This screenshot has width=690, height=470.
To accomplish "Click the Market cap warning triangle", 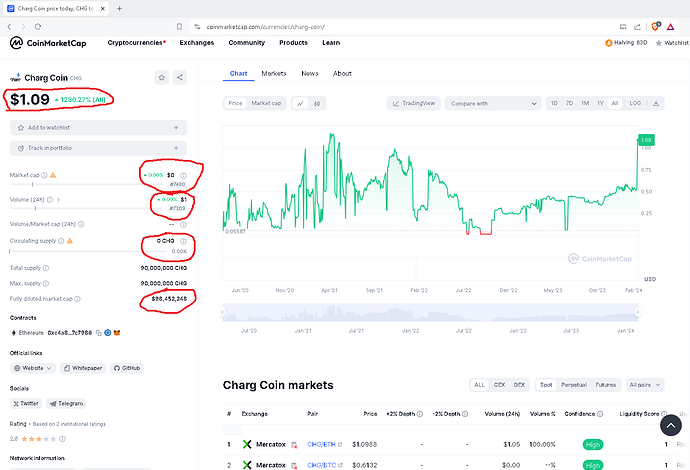I will coord(53,175).
